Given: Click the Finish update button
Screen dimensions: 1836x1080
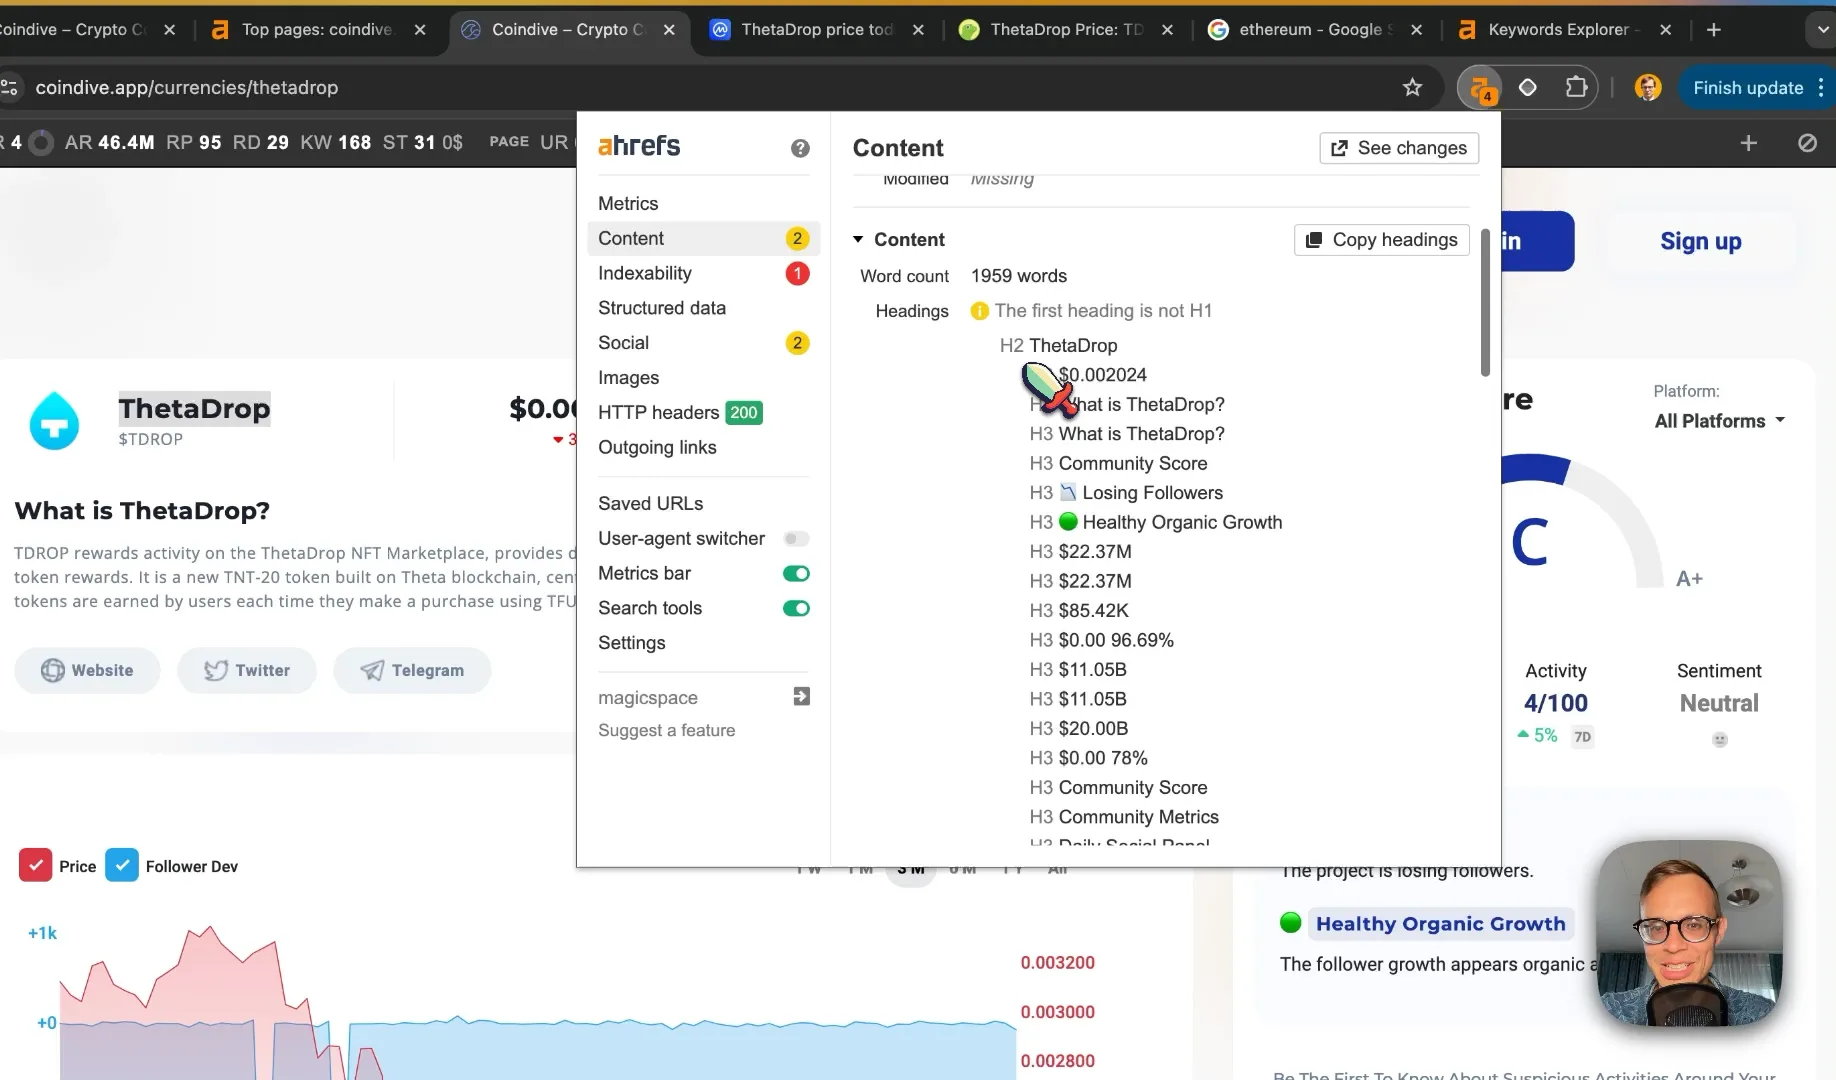Looking at the screenshot, I should [1748, 88].
